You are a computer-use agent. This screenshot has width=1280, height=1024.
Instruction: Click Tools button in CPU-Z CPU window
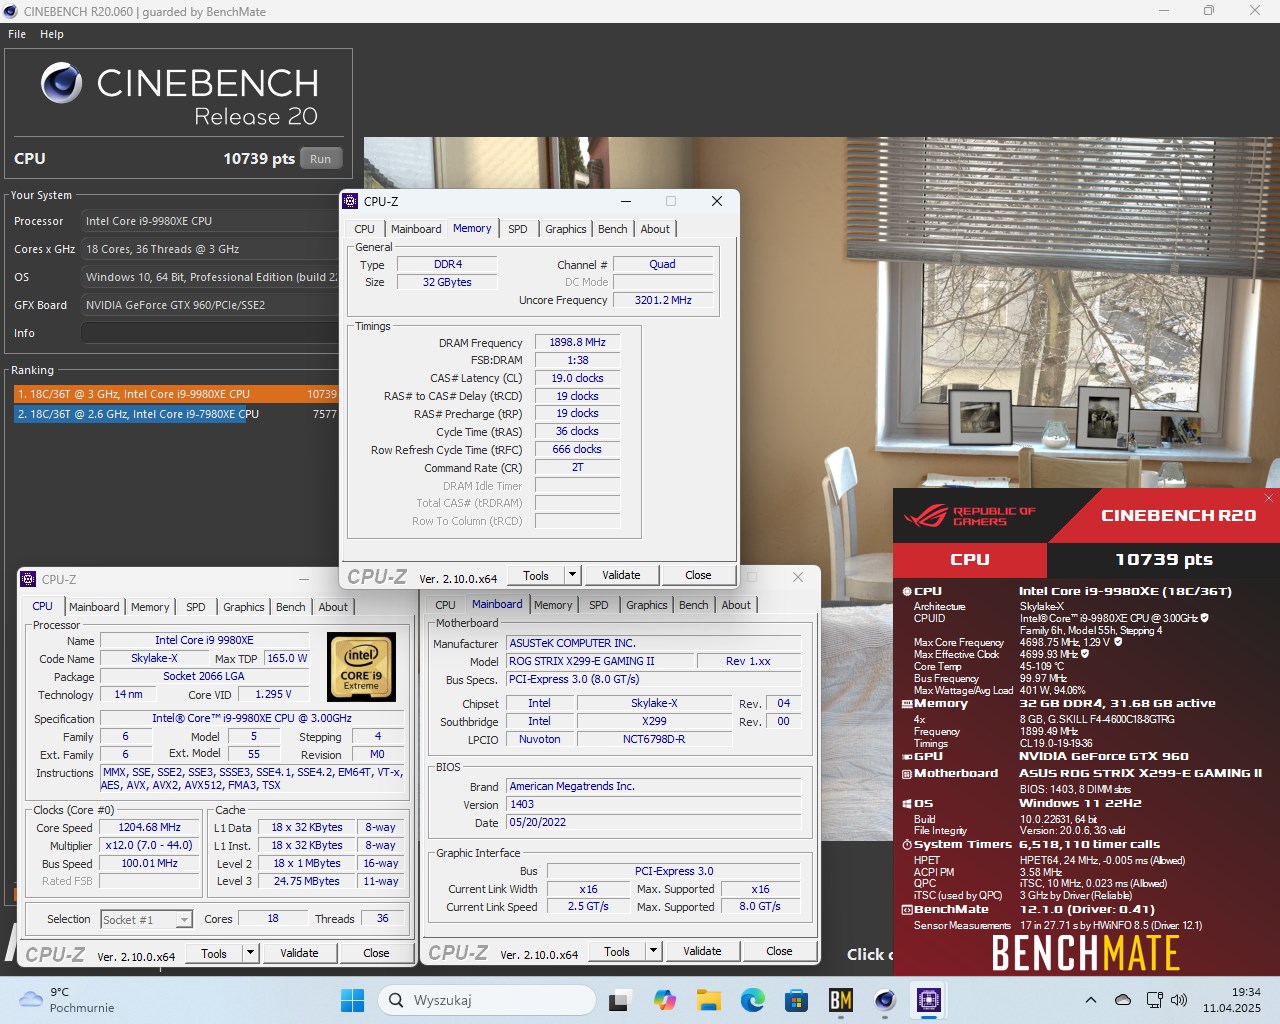(x=214, y=953)
